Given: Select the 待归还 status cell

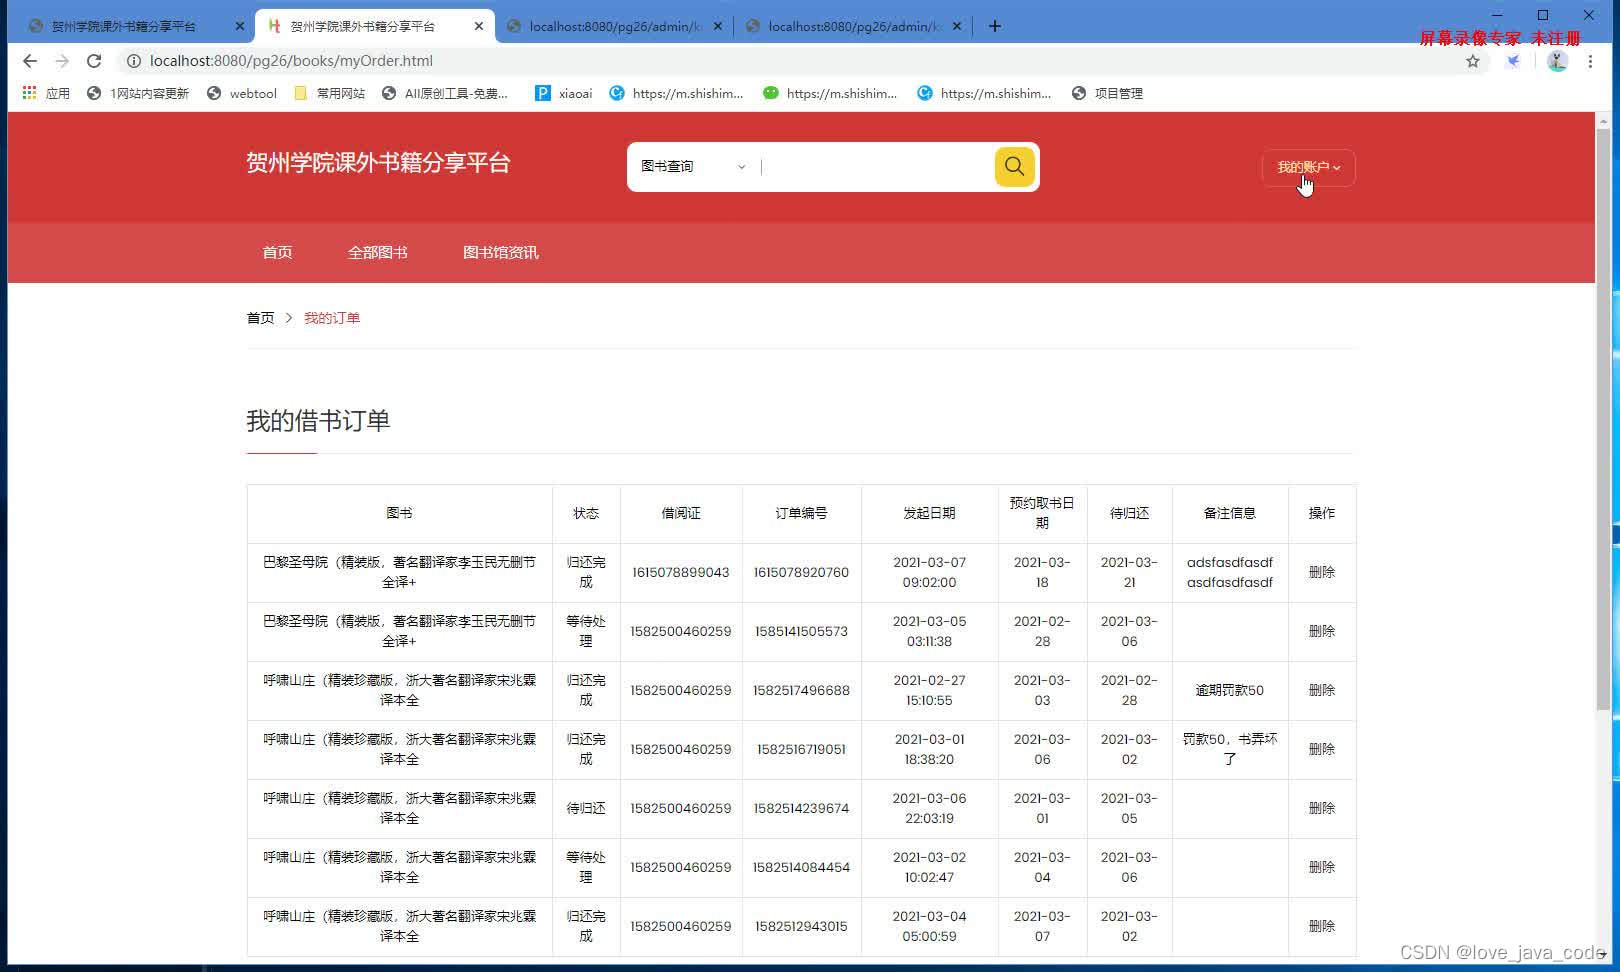Looking at the screenshot, I should coord(586,808).
